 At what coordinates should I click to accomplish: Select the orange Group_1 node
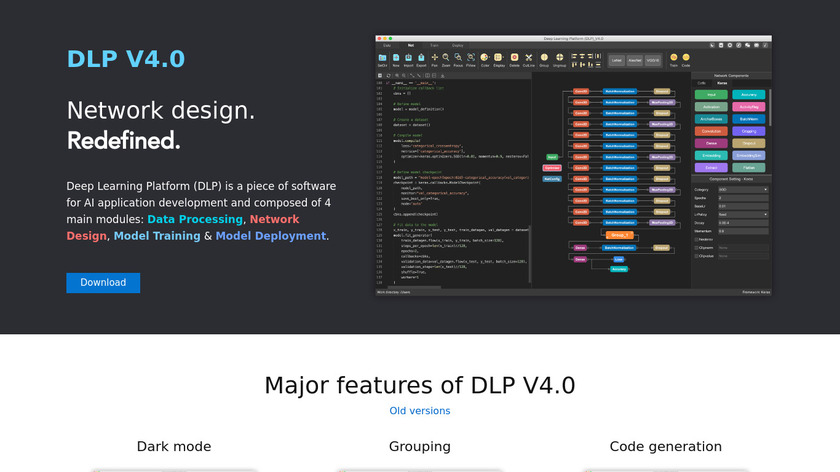pyautogui.click(x=619, y=235)
